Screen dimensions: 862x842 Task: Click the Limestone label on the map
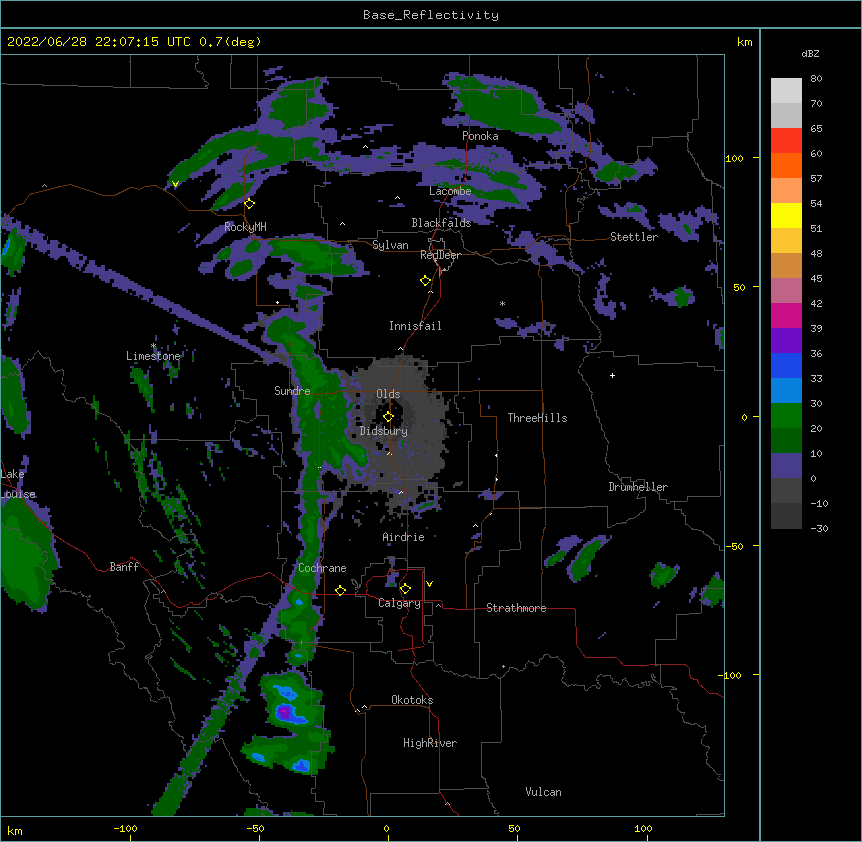point(153,356)
